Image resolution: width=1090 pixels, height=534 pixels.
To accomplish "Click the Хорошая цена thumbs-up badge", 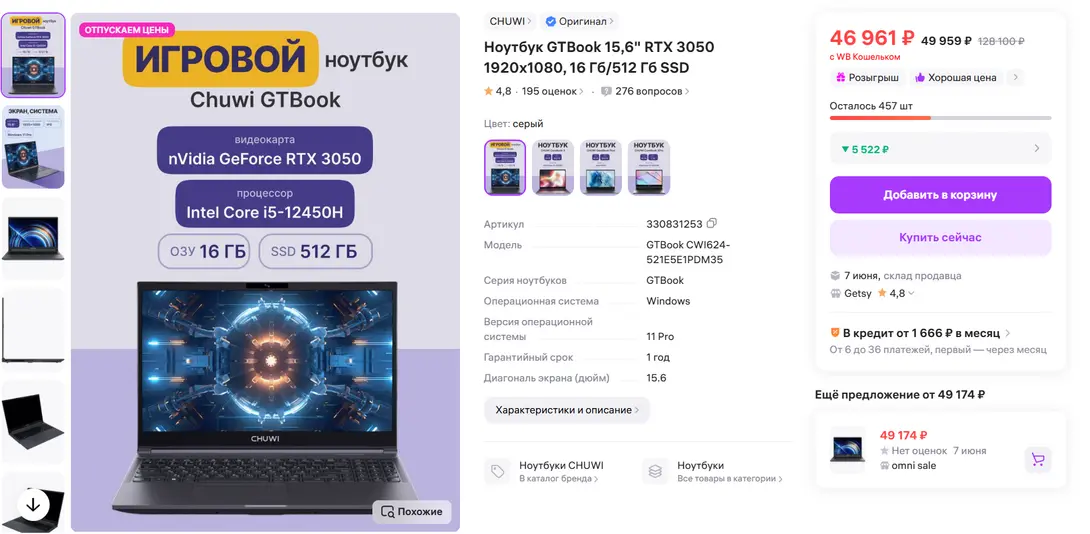I will [956, 78].
